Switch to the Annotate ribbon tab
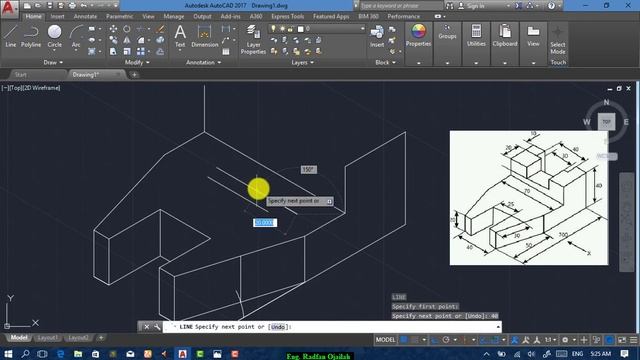Image resolution: width=640 pixels, height=360 pixels. click(85, 16)
